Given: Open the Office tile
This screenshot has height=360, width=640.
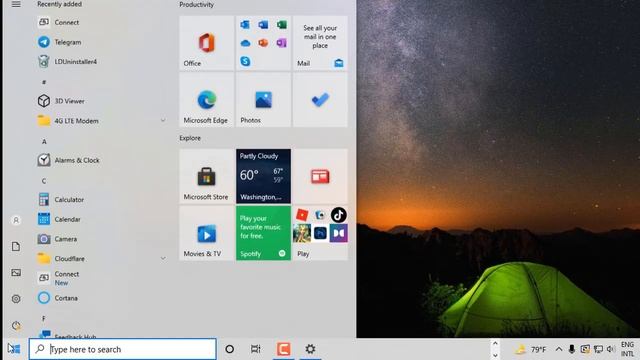Looking at the screenshot, I should 207,43.
